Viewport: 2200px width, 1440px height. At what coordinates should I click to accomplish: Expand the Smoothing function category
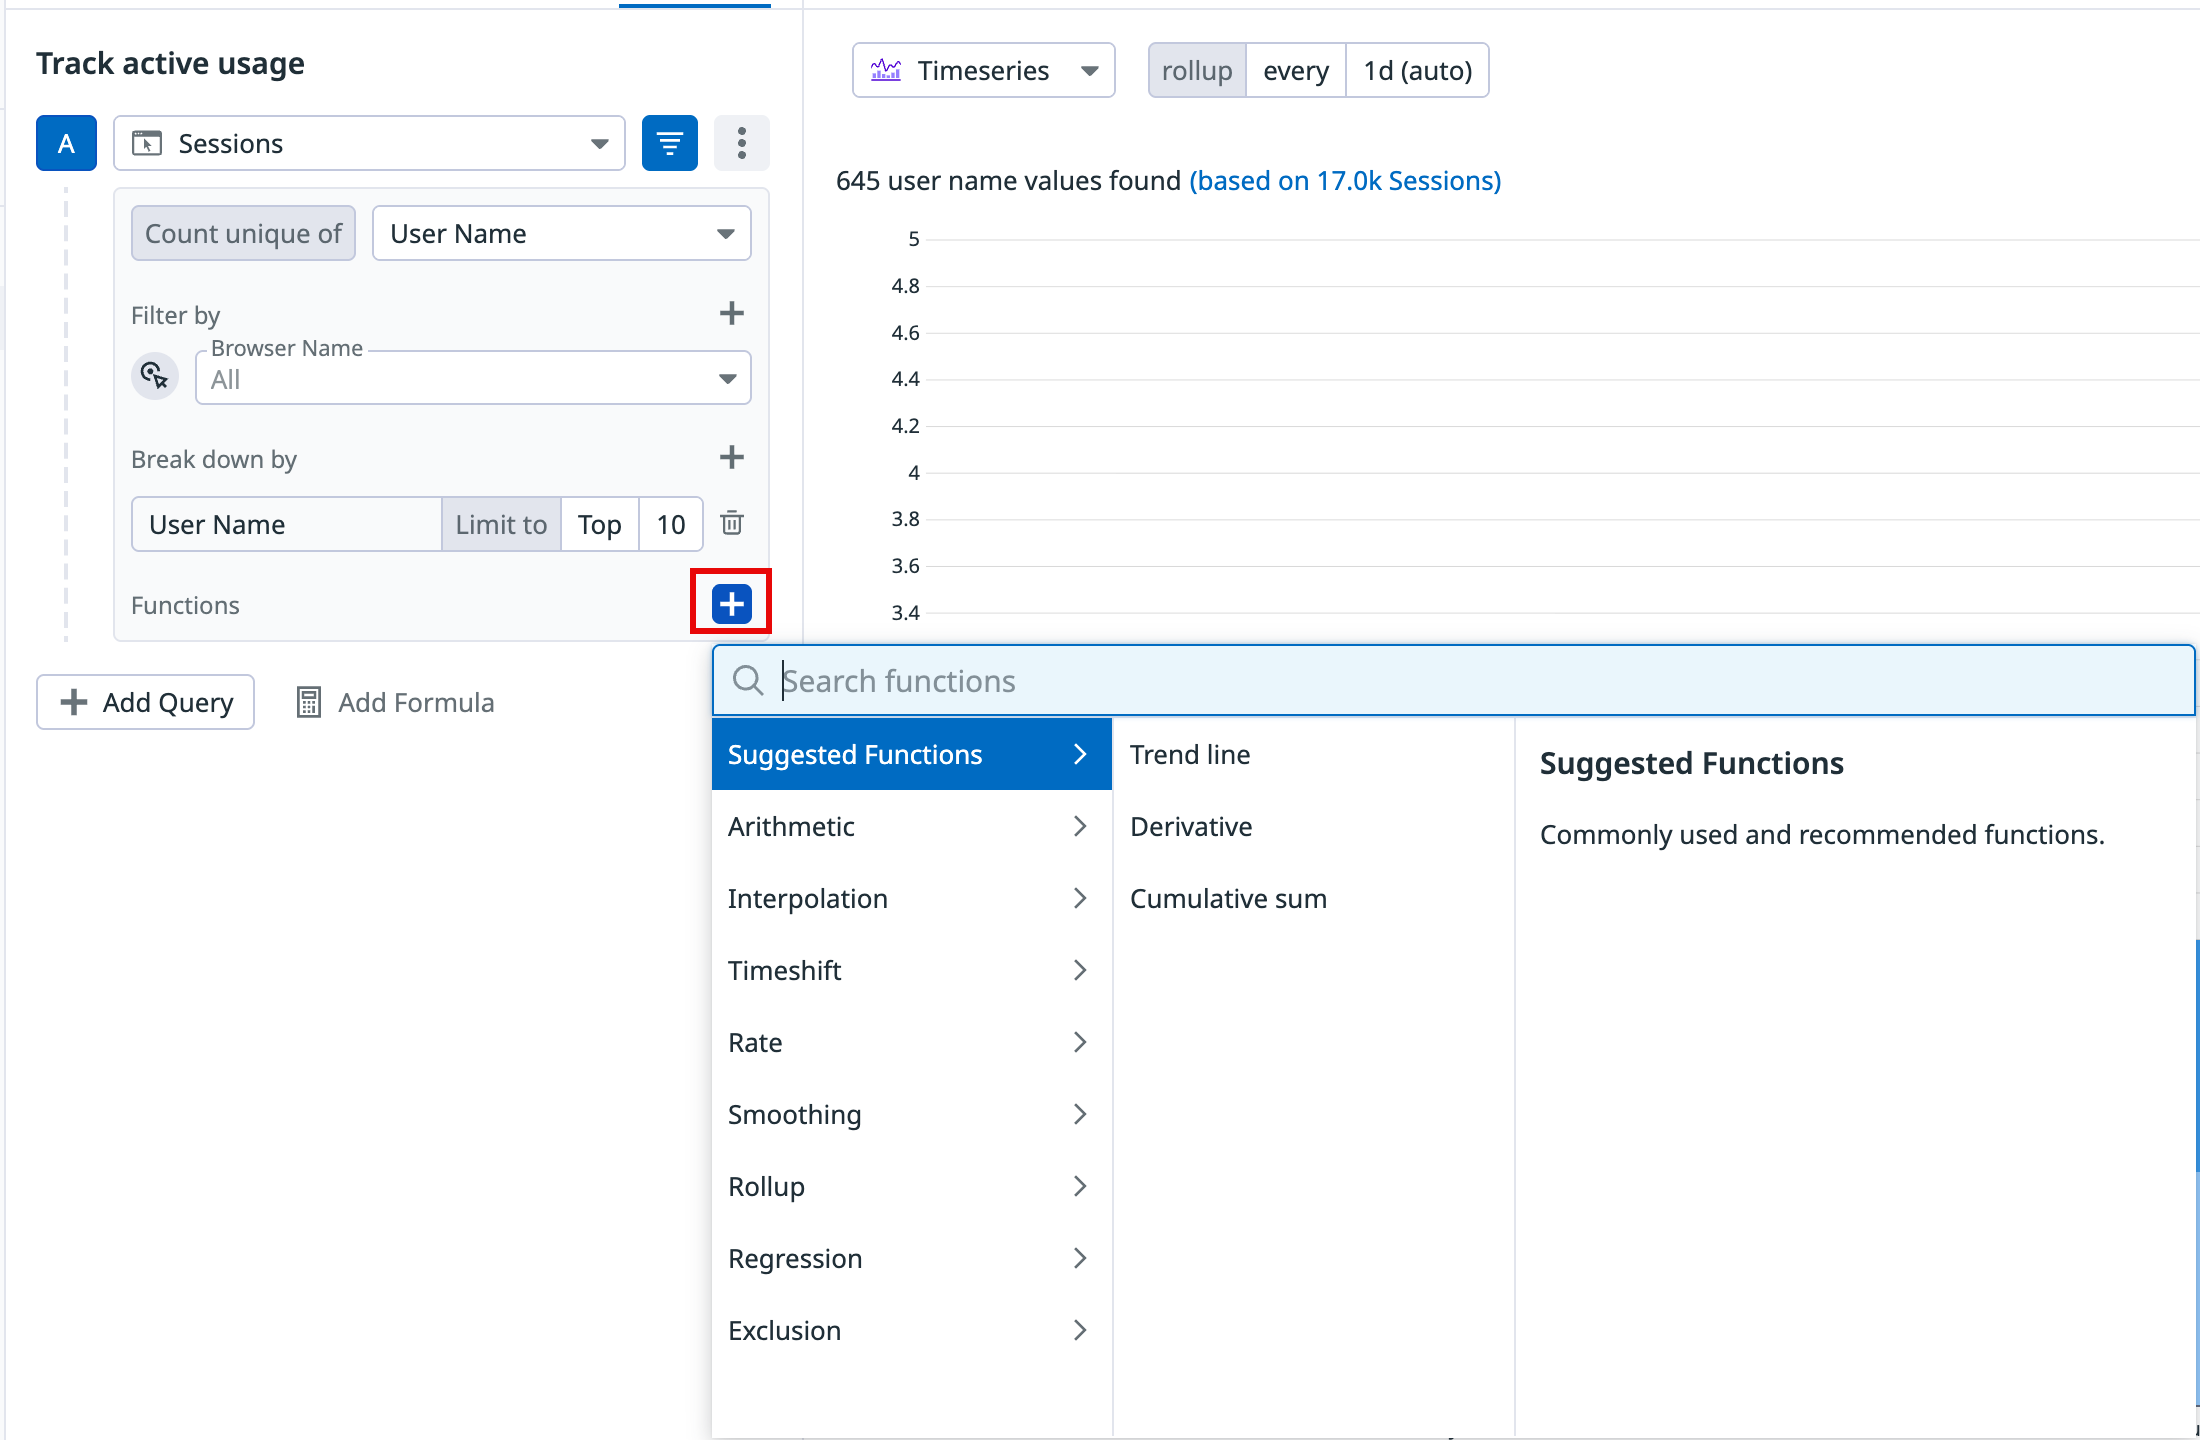point(910,1114)
